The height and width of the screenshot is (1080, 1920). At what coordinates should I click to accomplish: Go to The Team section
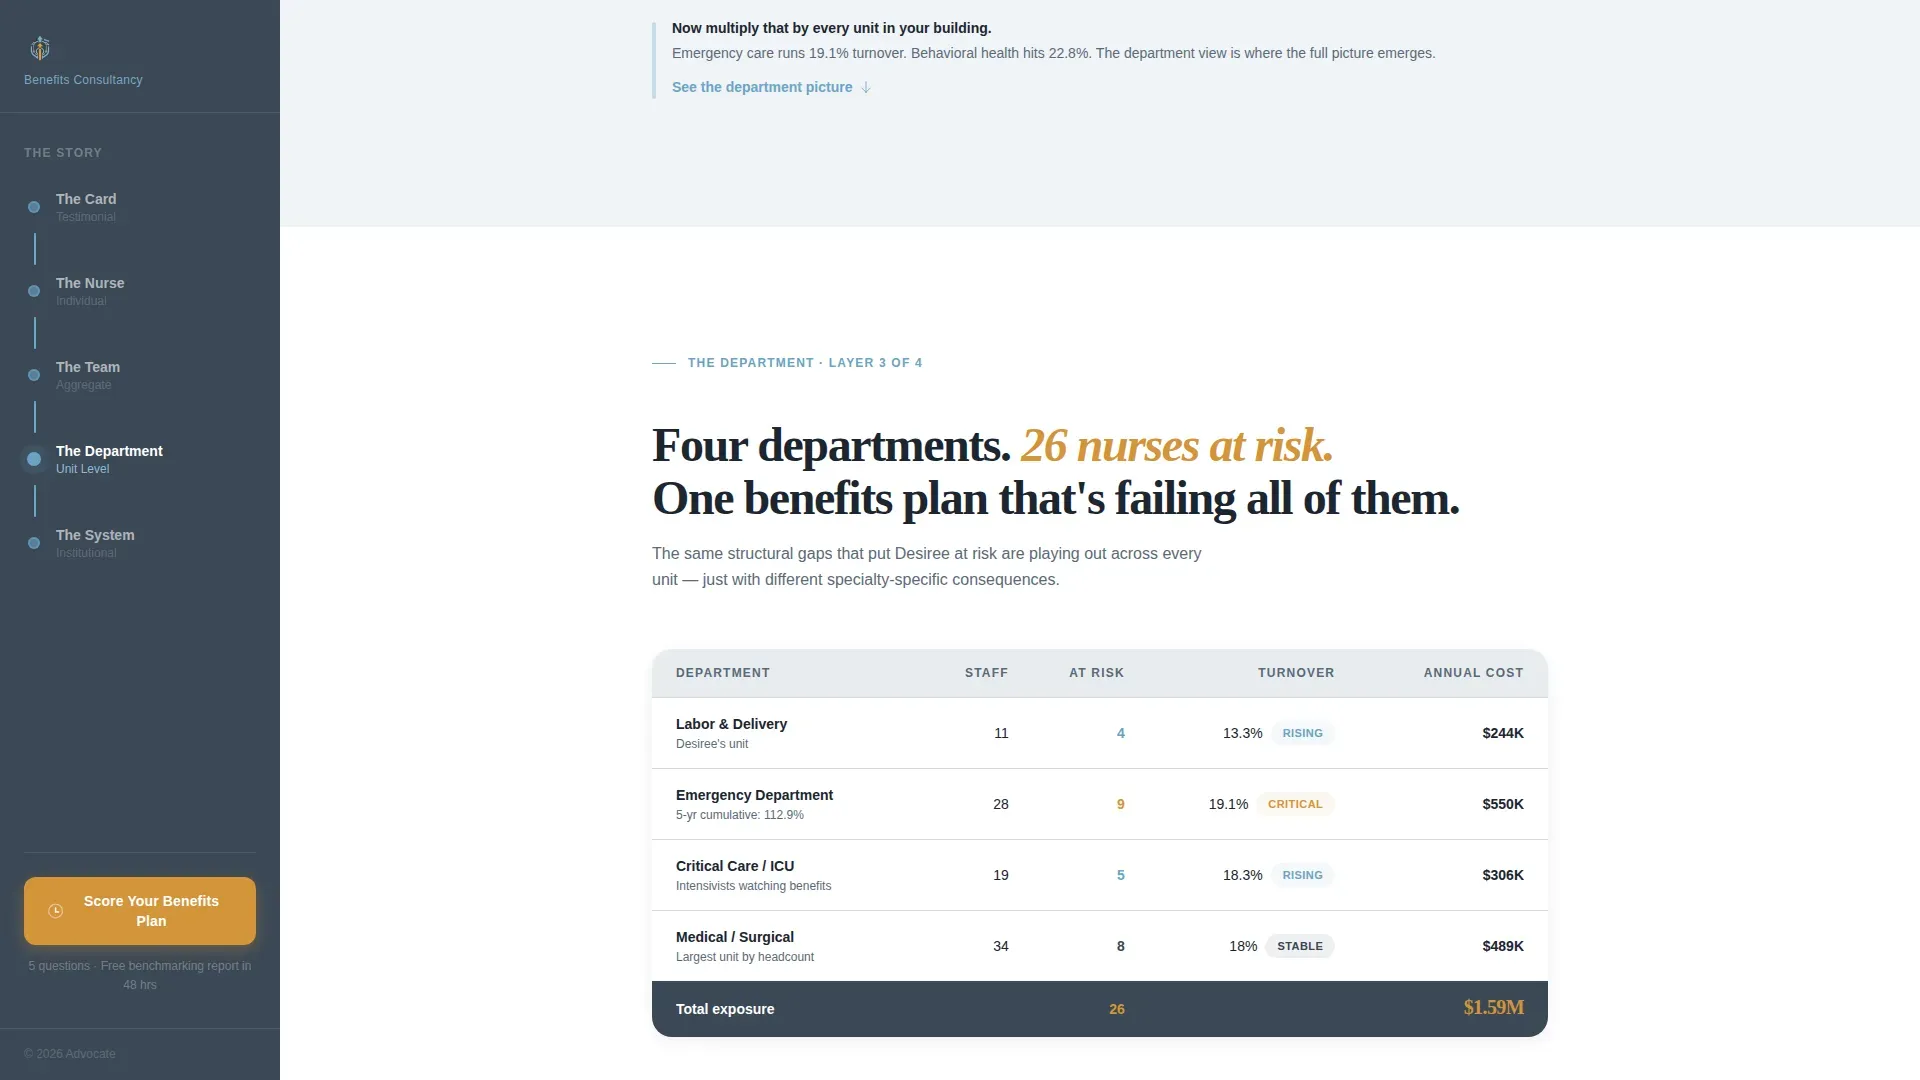(x=88, y=375)
